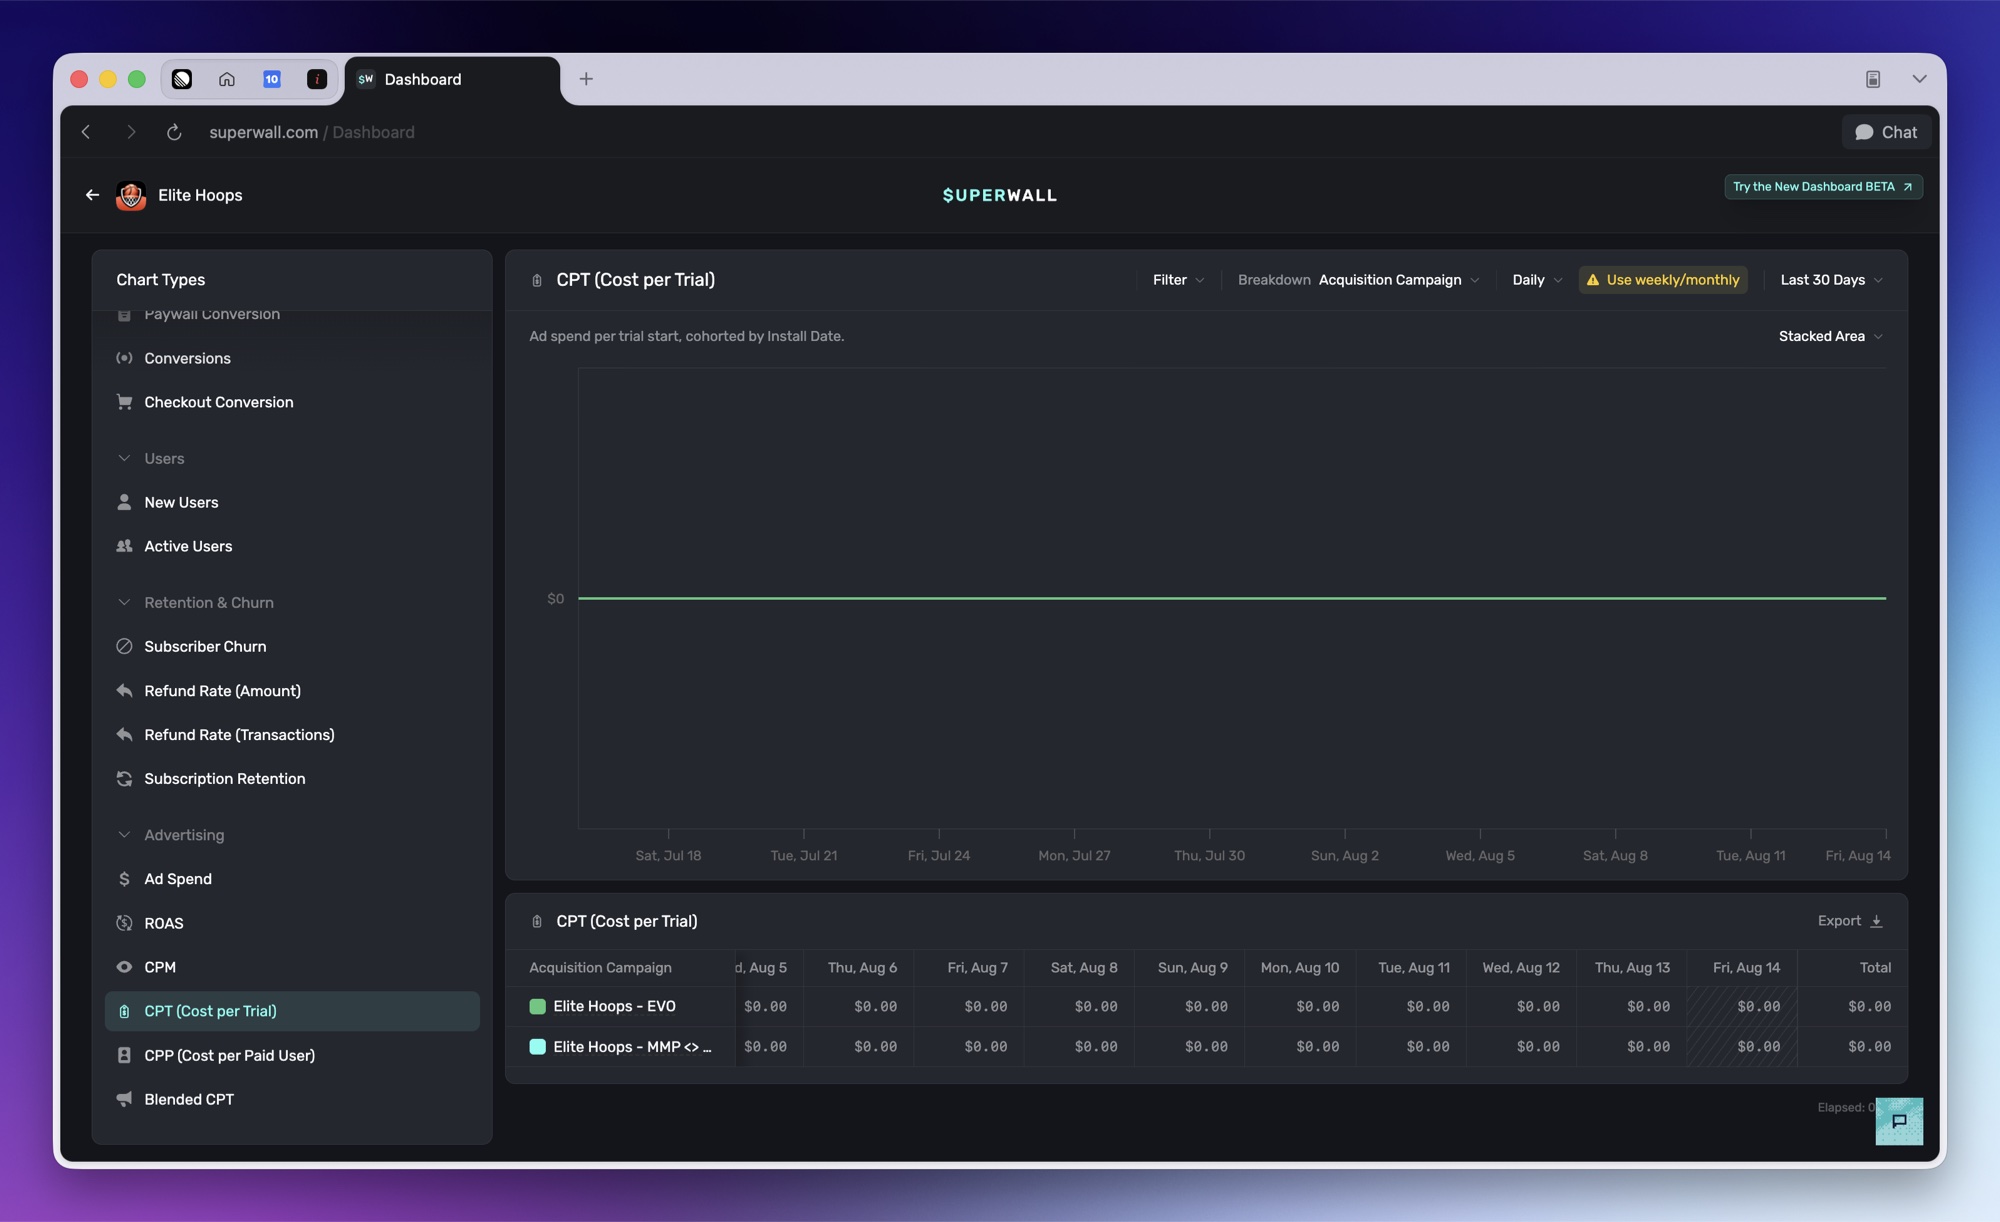Open the Checkout Conversion chart
The width and height of the screenshot is (2000, 1222).
pyautogui.click(x=219, y=402)
